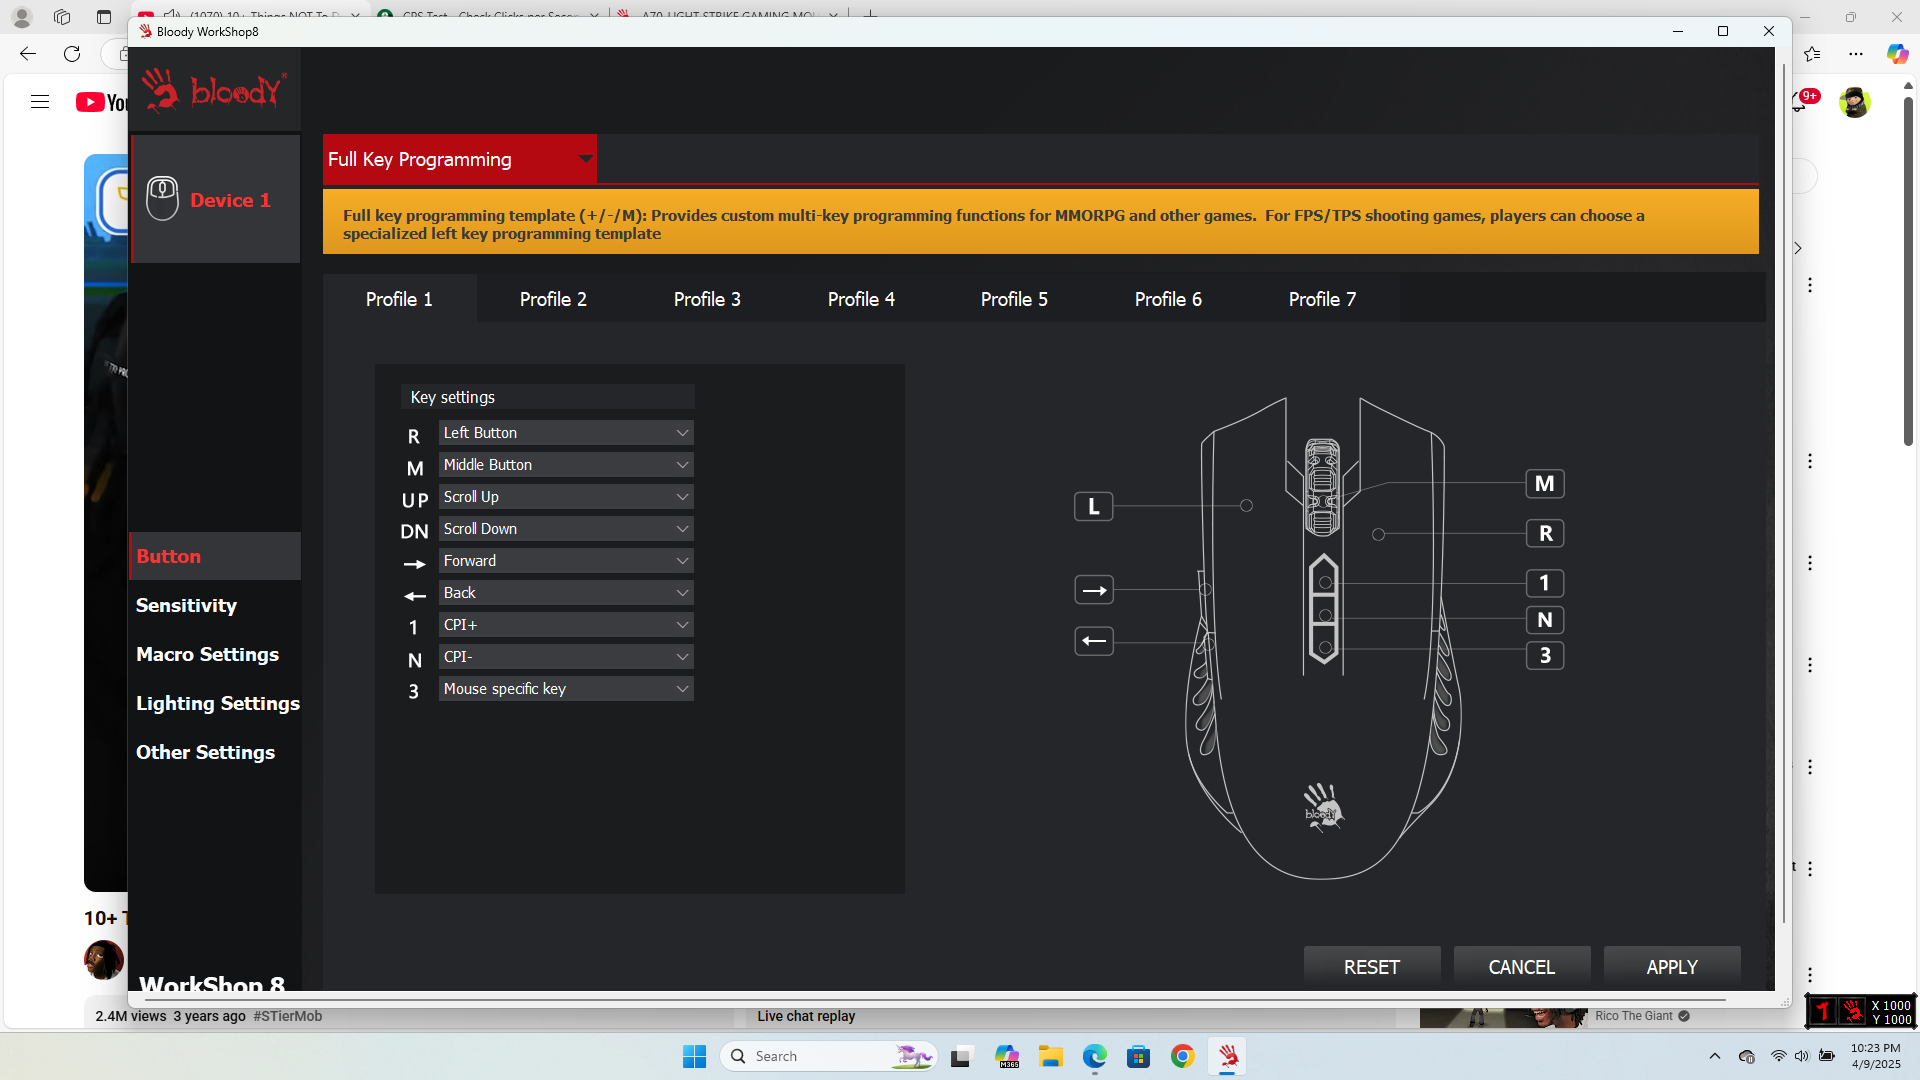Click the N button label on mouse diagram

pyautogui.click(x=1545, y=620)
